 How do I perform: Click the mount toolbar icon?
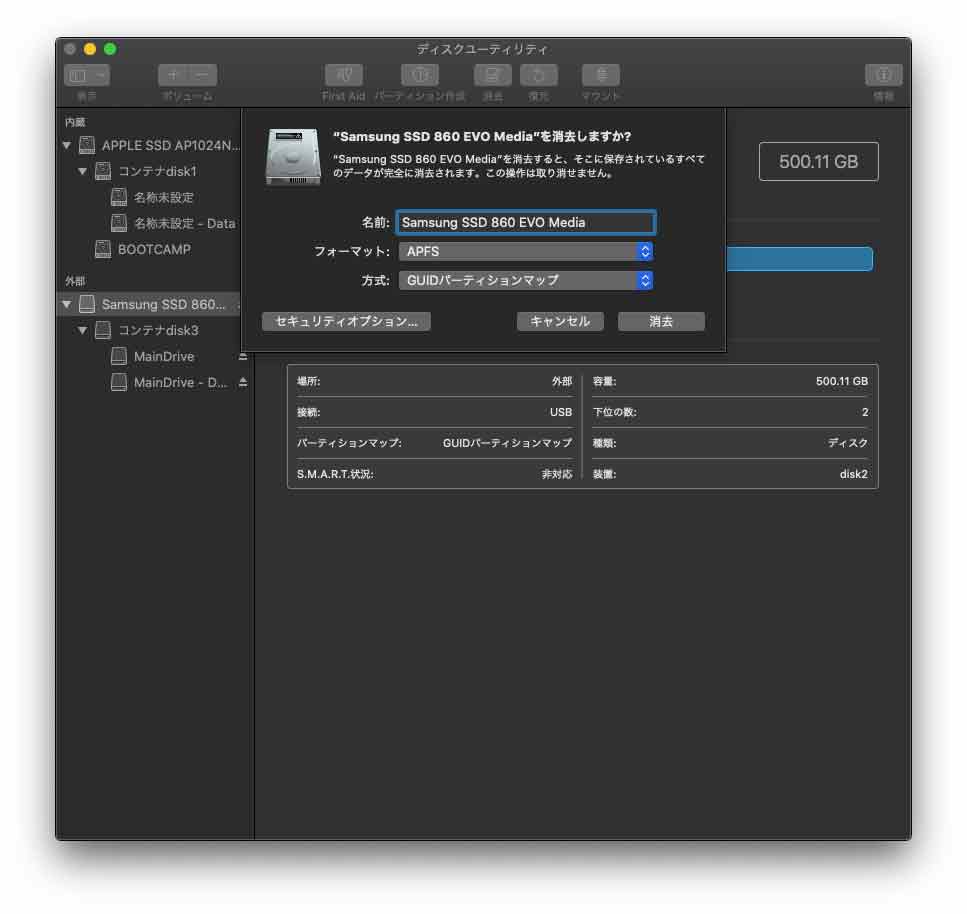(x=601, y=75)
